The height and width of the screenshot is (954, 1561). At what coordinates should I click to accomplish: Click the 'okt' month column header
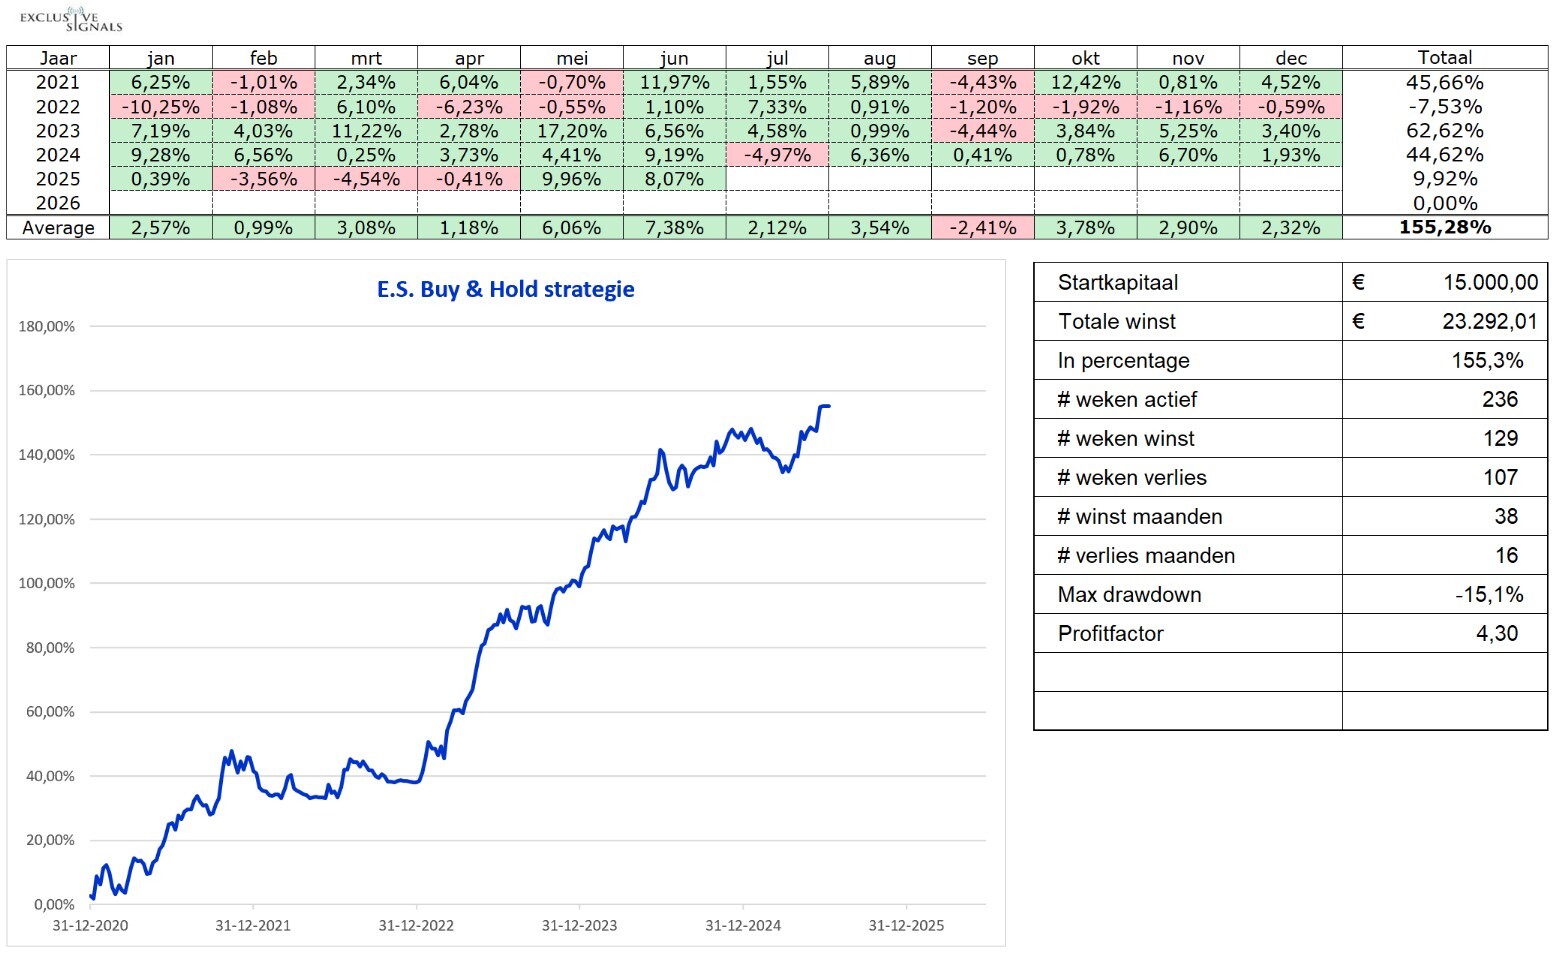(1085, 58)
